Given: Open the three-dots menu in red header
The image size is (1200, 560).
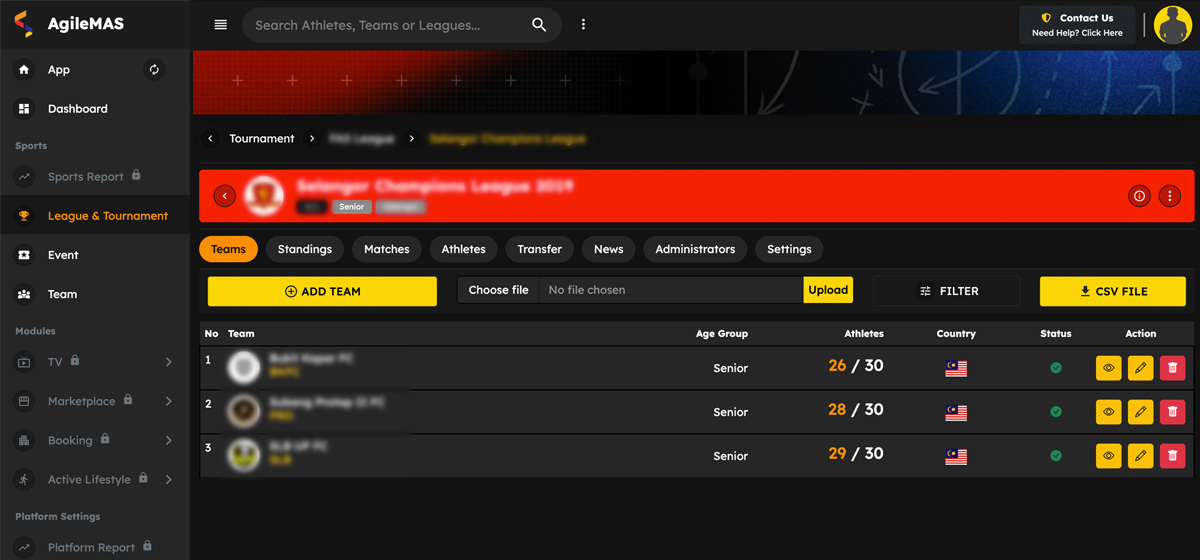Looking at the screenshot, I should pos(1170,196).
